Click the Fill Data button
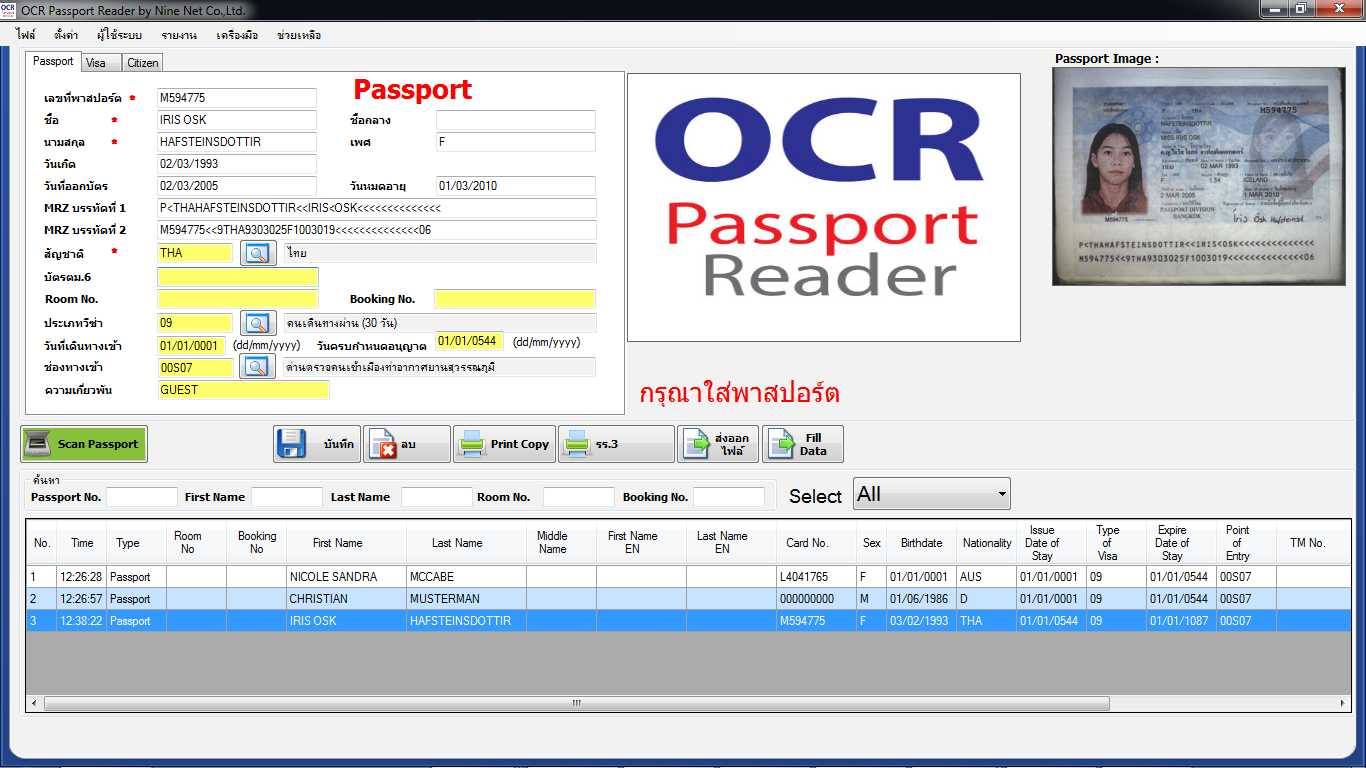The image size is (1366, 768). (803, 444)
